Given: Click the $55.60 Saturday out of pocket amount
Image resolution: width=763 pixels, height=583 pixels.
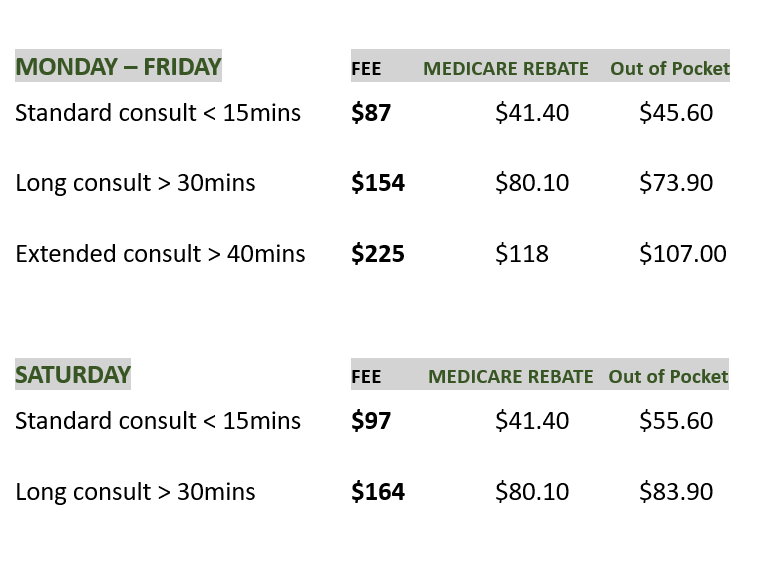Looking at the screenshot, I should click(x=676, y=421).
